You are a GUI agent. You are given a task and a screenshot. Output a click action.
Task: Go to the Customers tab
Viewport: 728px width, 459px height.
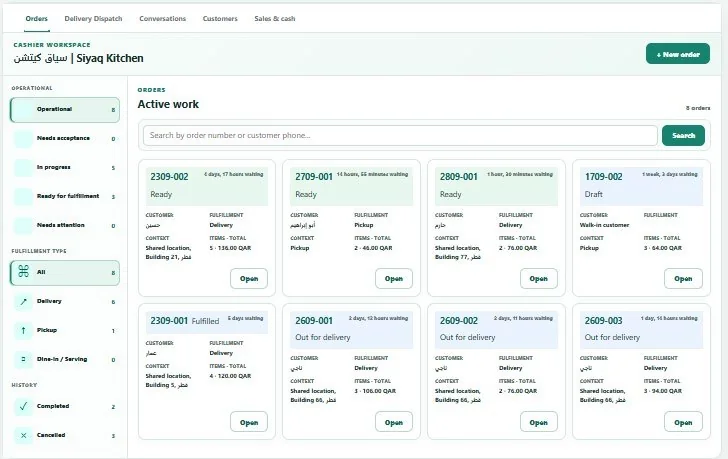pos(220,19)
